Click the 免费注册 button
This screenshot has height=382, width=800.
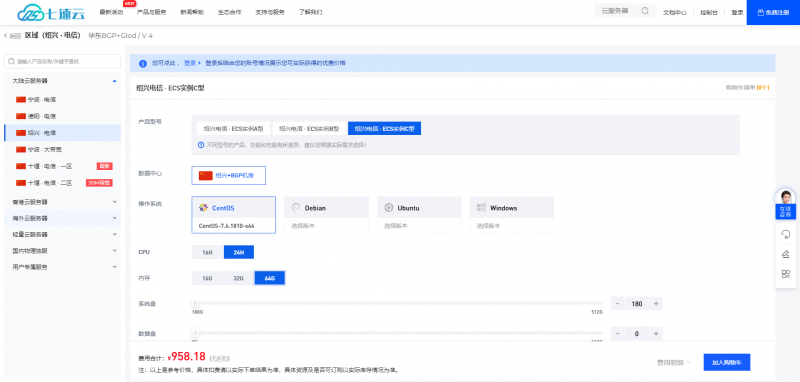[773, 12]
